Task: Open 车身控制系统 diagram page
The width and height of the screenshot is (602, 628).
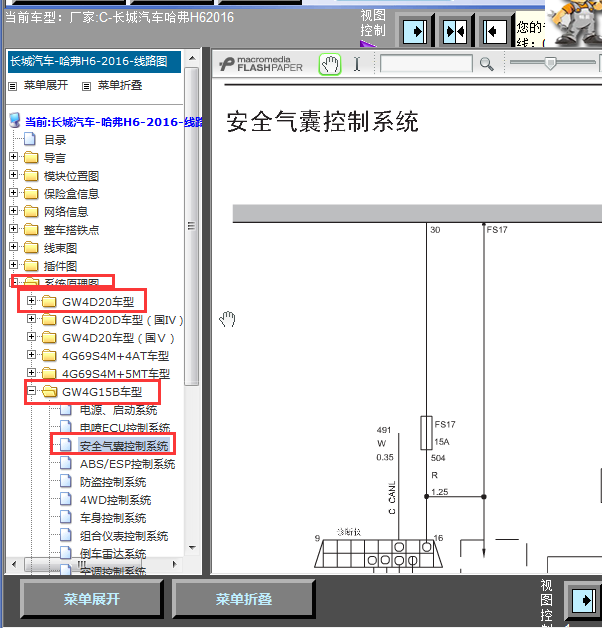Action: [x=113, y=518]
